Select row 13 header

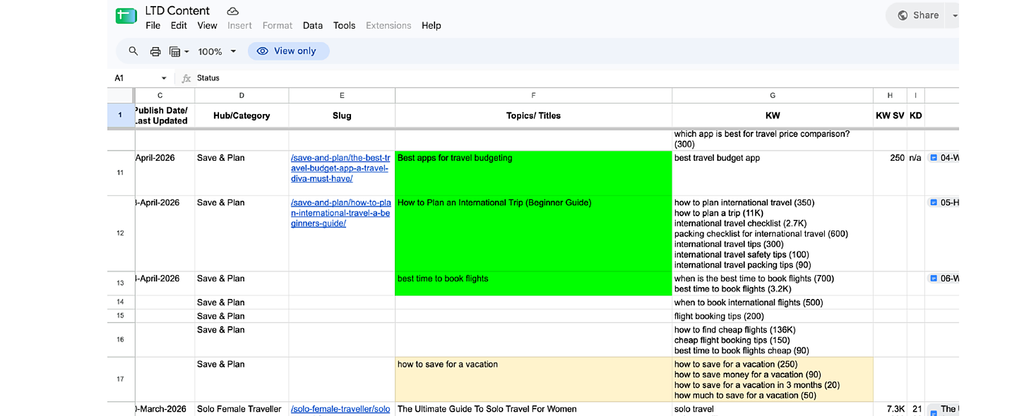point(120,283)
